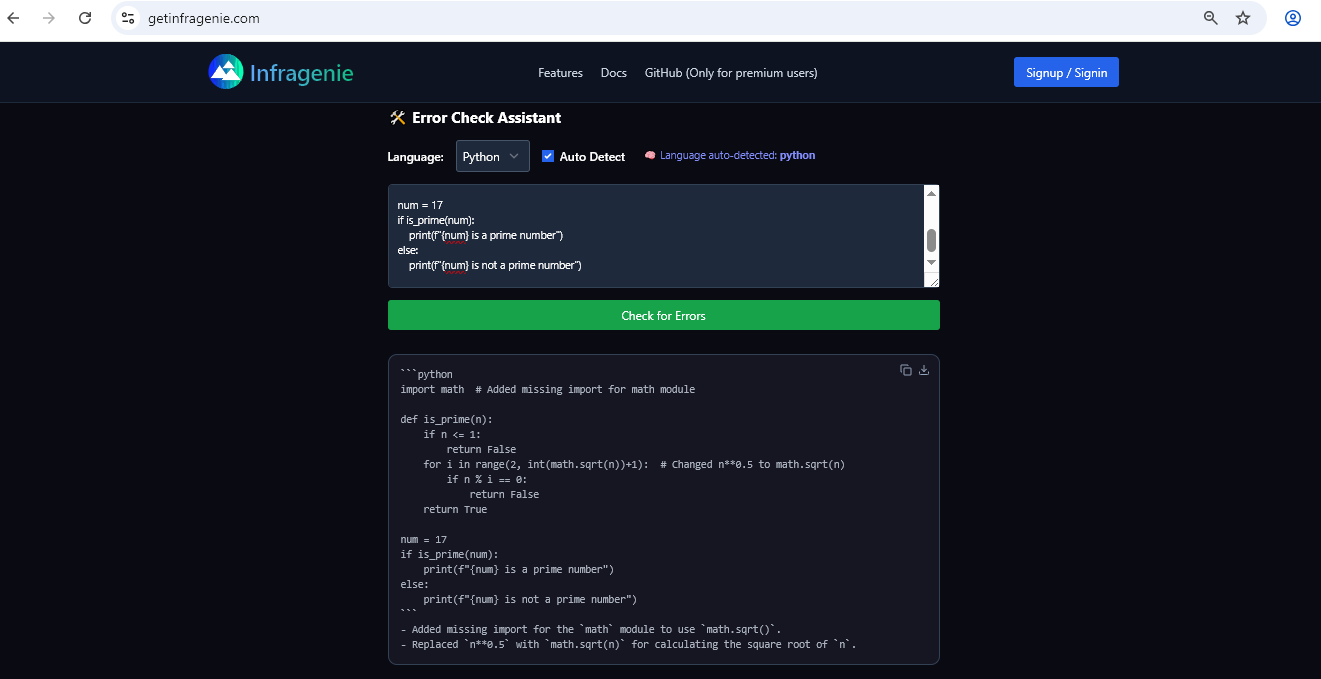The image size is (1321, 679).
Task: Open the Python language dropdown
Action: click(x=493, y=156)
